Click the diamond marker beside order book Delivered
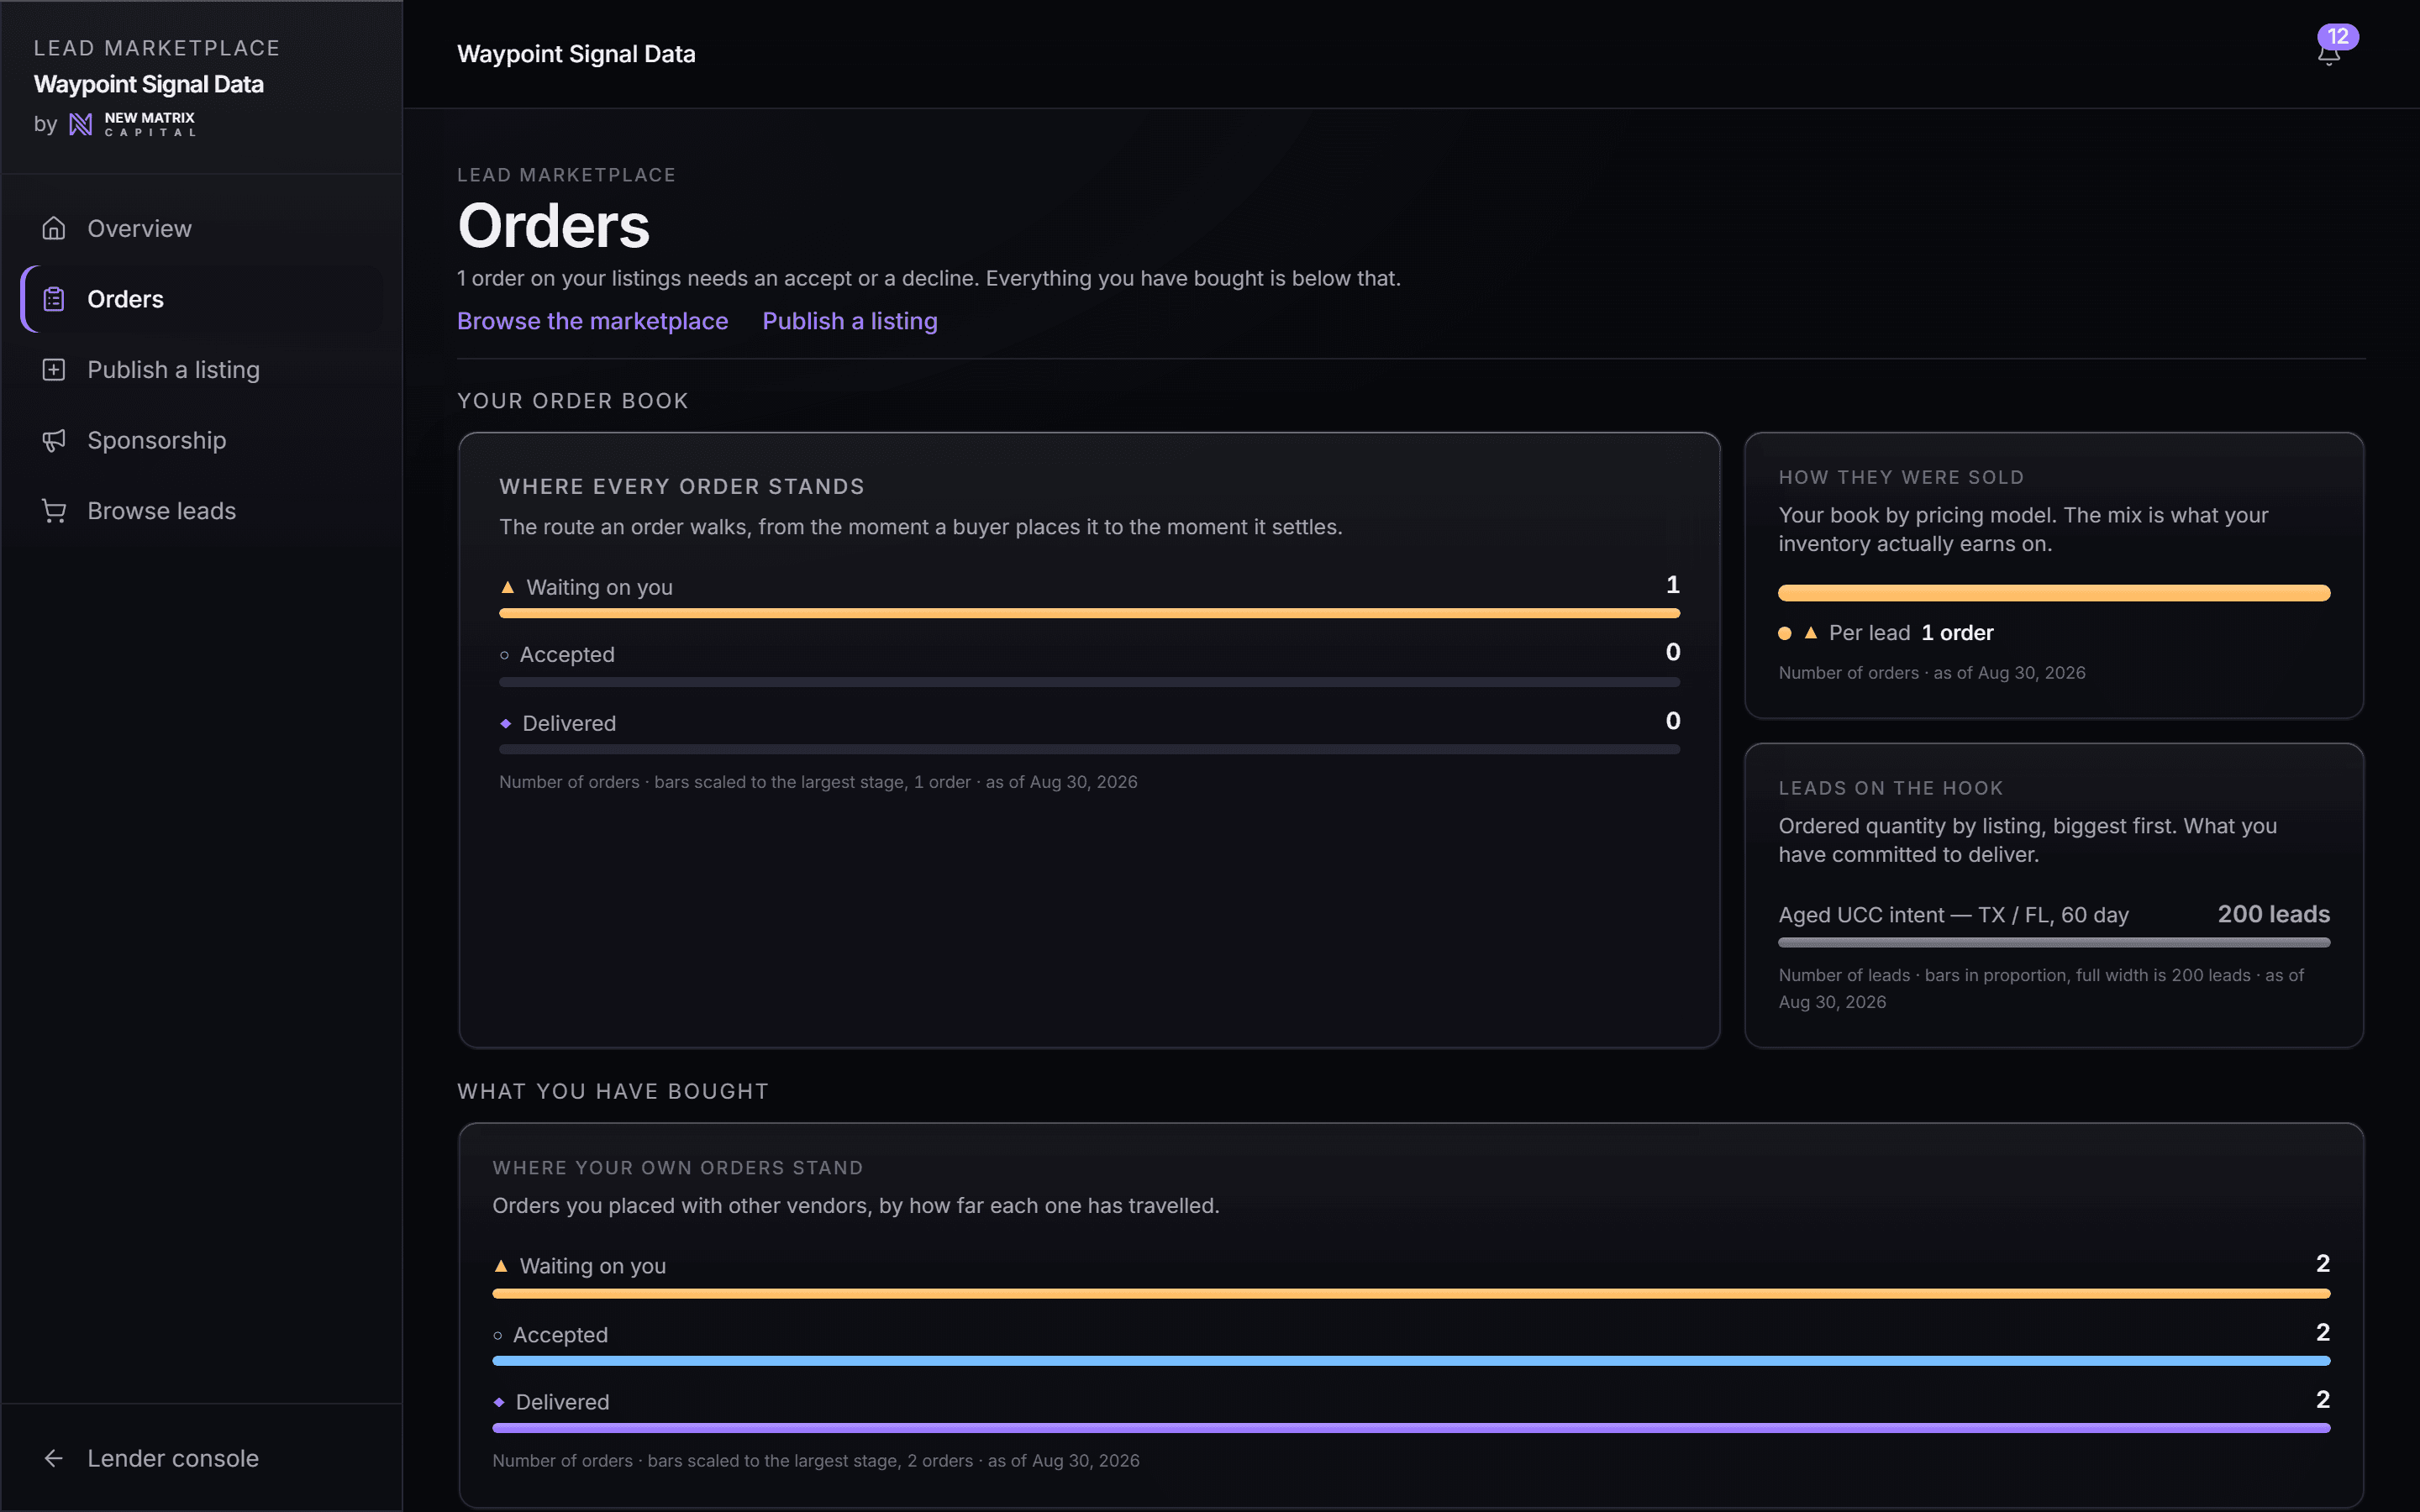2420x1512 pixels. click(505, 723)
